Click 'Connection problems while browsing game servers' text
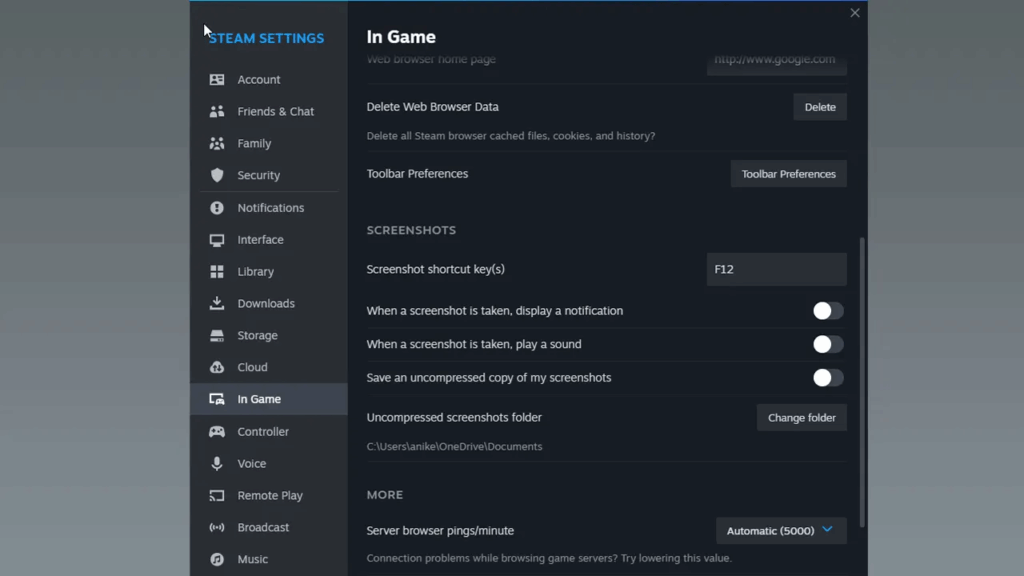1024x576 pixels. point(549,558)
